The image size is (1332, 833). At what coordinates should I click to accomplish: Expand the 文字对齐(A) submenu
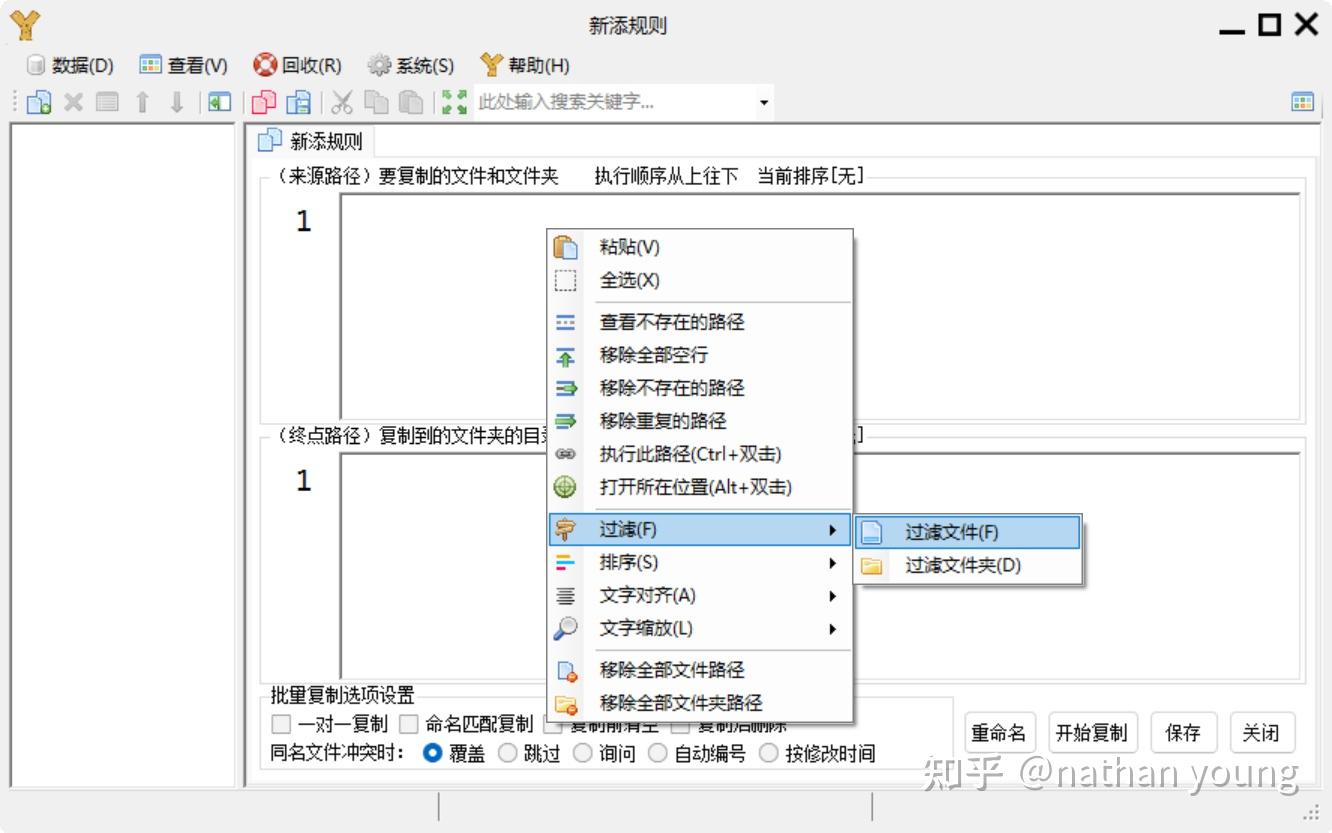click(x=700, y=596)
